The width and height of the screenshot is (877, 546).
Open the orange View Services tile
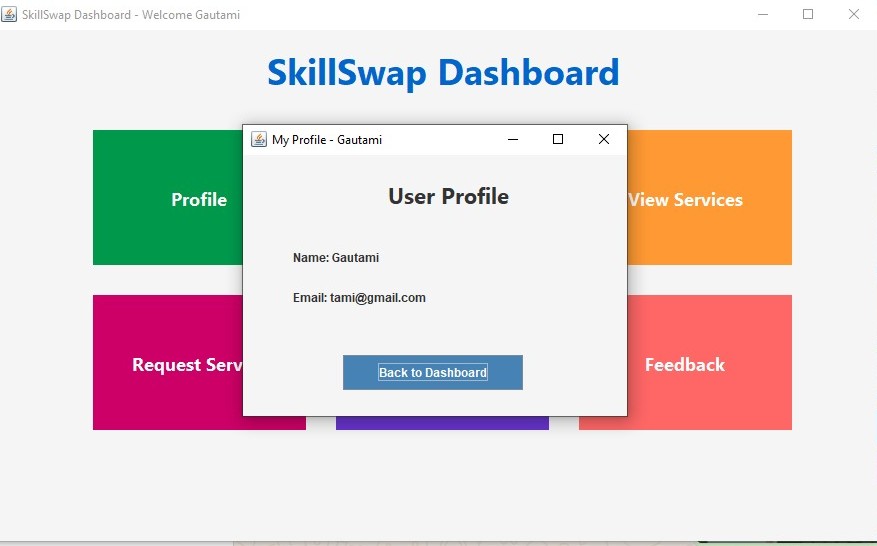709,197
